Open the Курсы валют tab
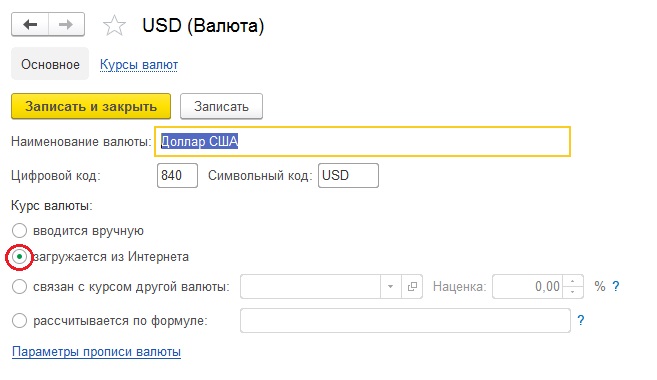Image resolution: width=657 pixels, height=380 pixels. pyautogui.click(x=139, y=65)
